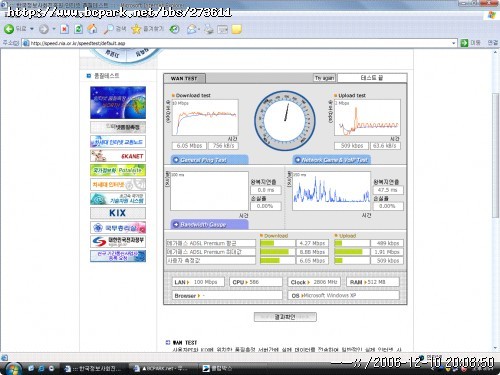Click the 47.5 ms latency value
Image resolution: width=500 pixels, height=375 pixels.
click(387, 190)
